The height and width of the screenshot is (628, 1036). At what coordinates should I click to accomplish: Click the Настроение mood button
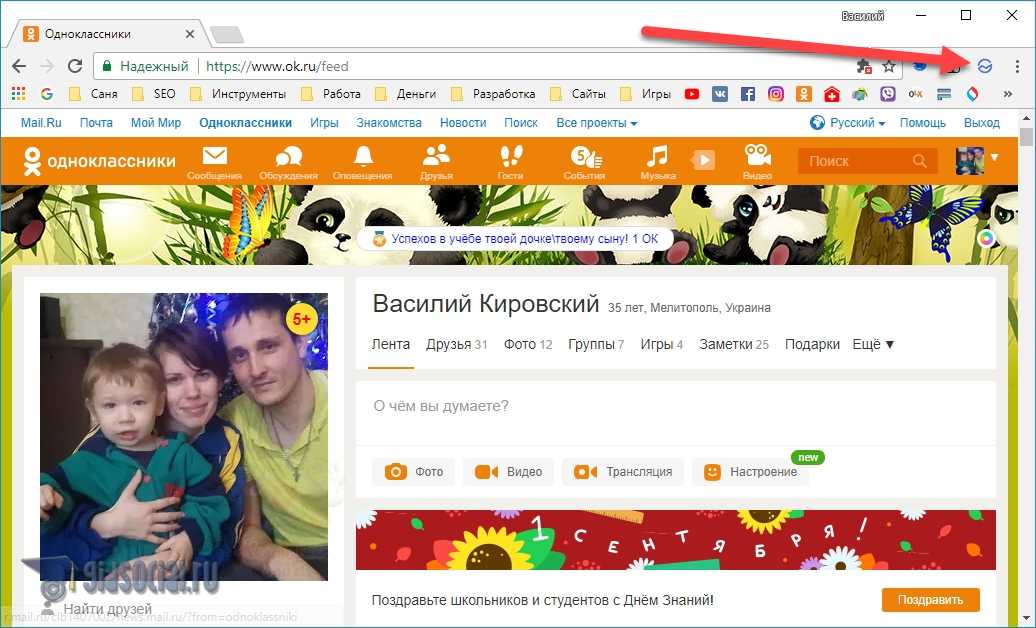click(x=752, y=472)
